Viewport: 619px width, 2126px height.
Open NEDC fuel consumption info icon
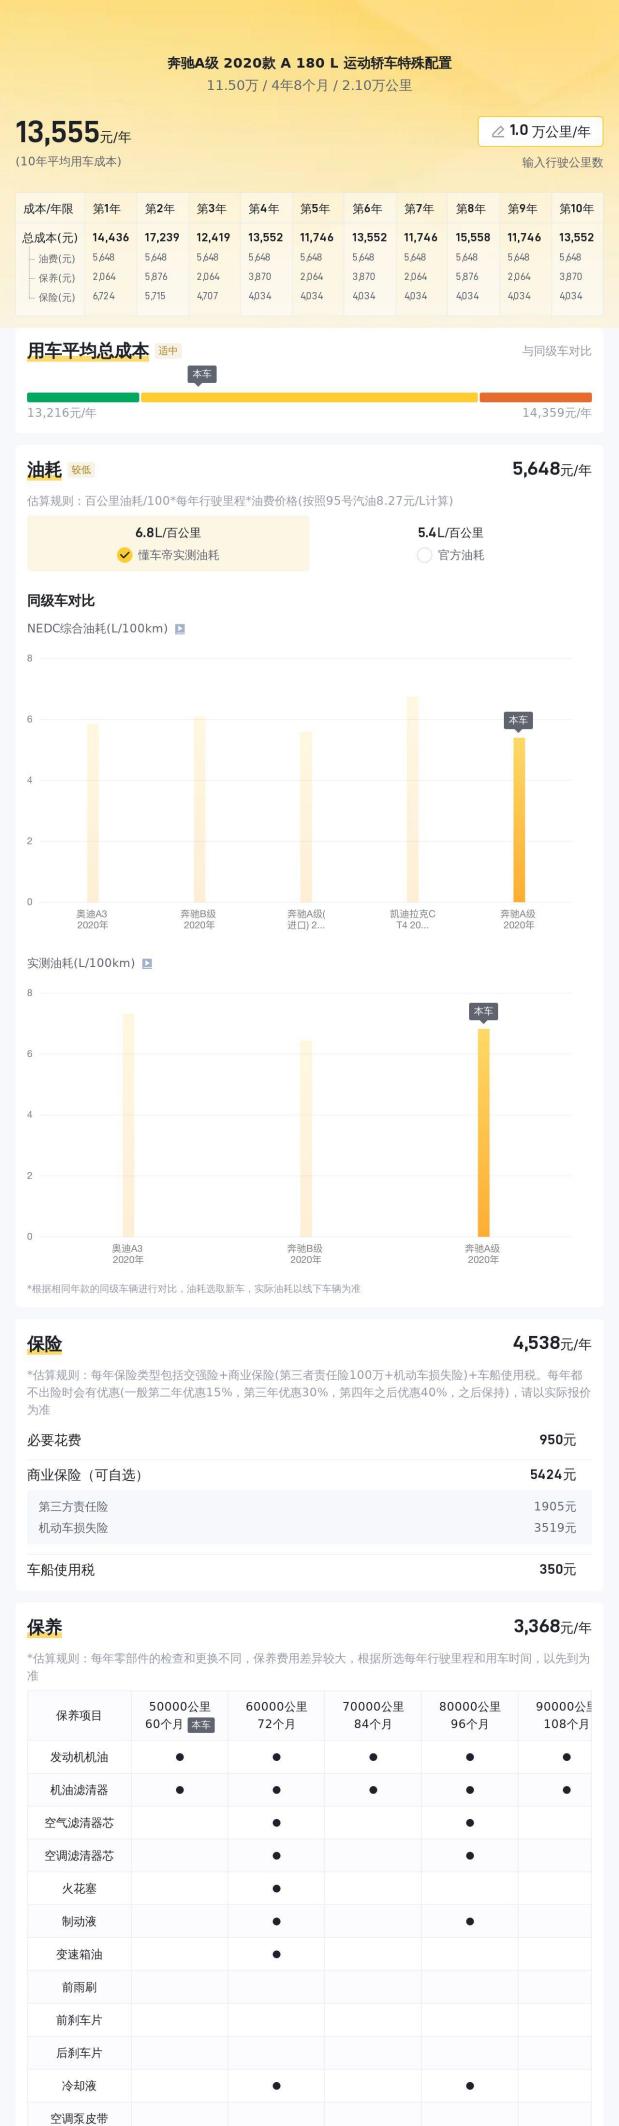180,629
